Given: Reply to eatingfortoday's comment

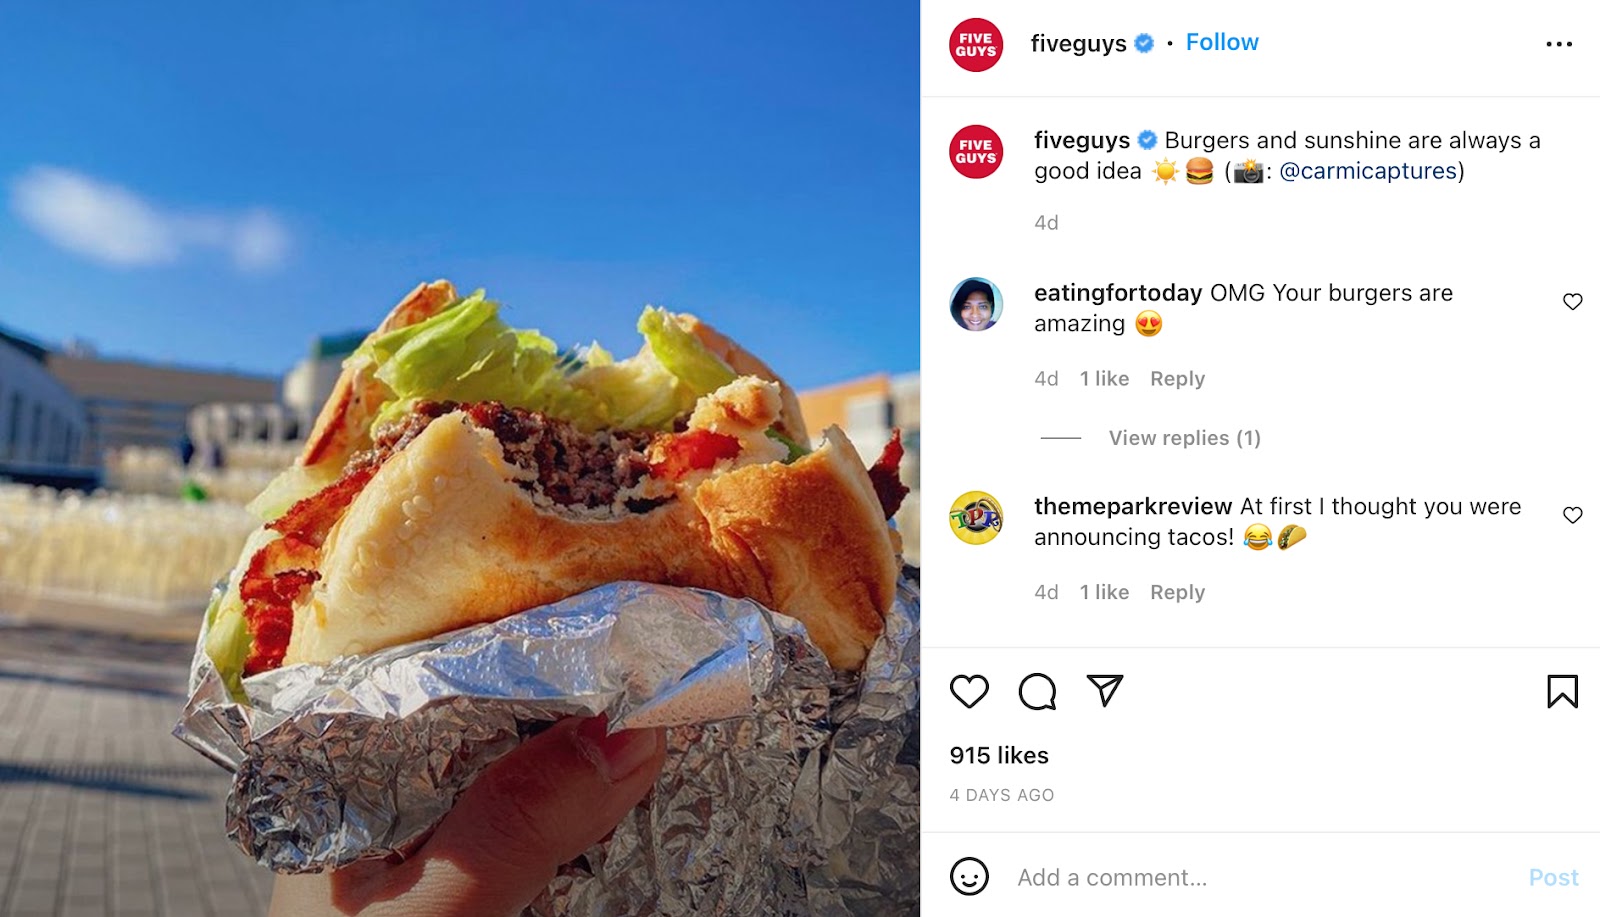Looking at the screenshot, I should point(1177,379).
